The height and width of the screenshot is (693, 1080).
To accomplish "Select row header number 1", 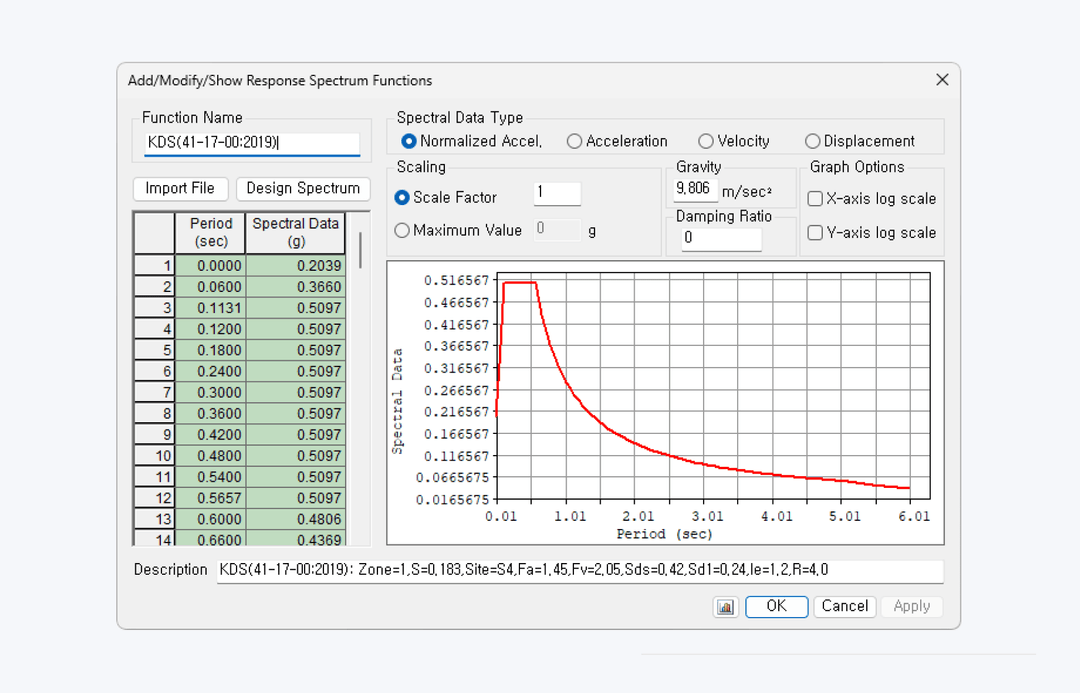I will point(154,266).
